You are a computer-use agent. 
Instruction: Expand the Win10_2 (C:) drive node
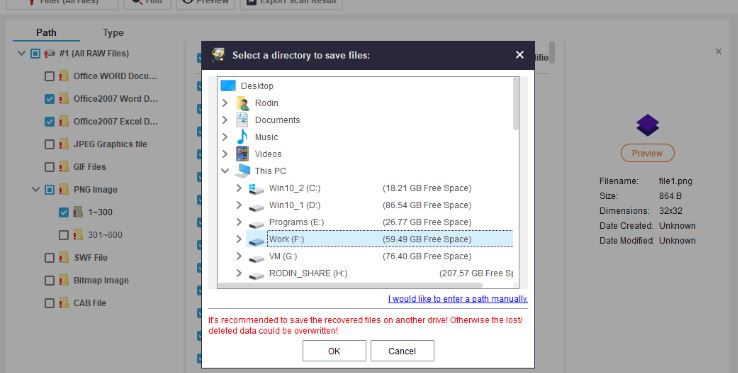[x=239, y=188]
